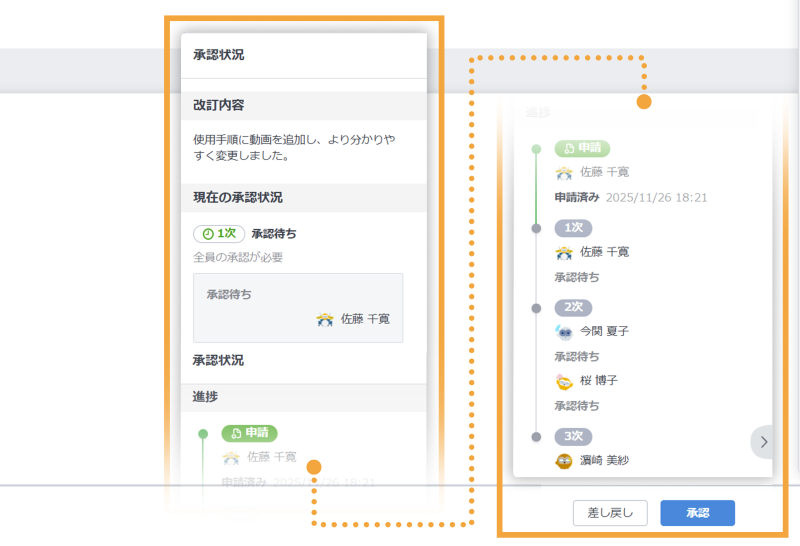Click gray 2次 step badge in timeline
Screen dimensions: 800x546
(573, 307)
